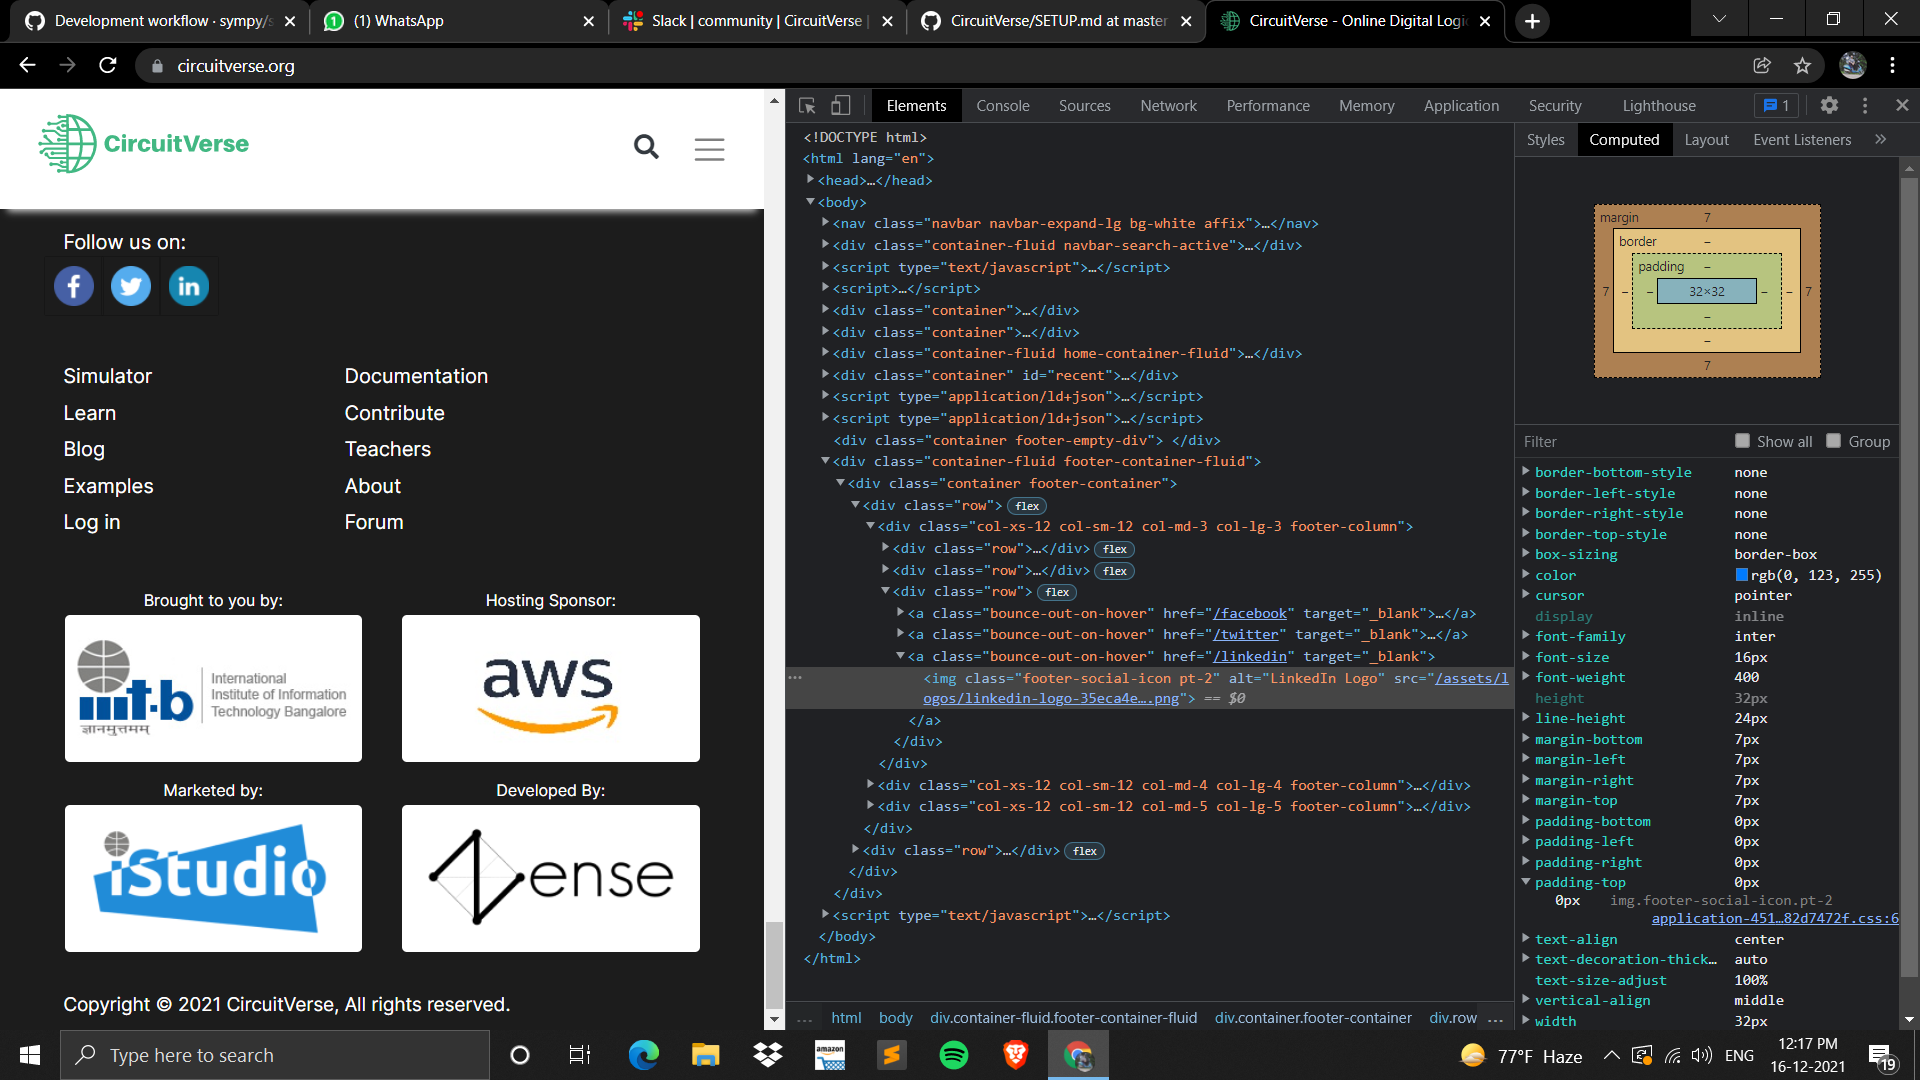Click the application CSS source link
The width and height of the screenshot is (1920, 1080).
(1774, 918)
